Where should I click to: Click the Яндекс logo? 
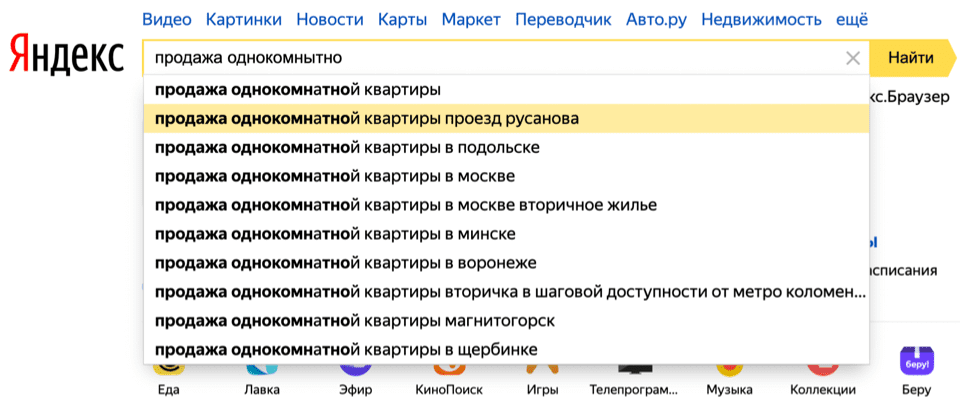coord(67,55)
